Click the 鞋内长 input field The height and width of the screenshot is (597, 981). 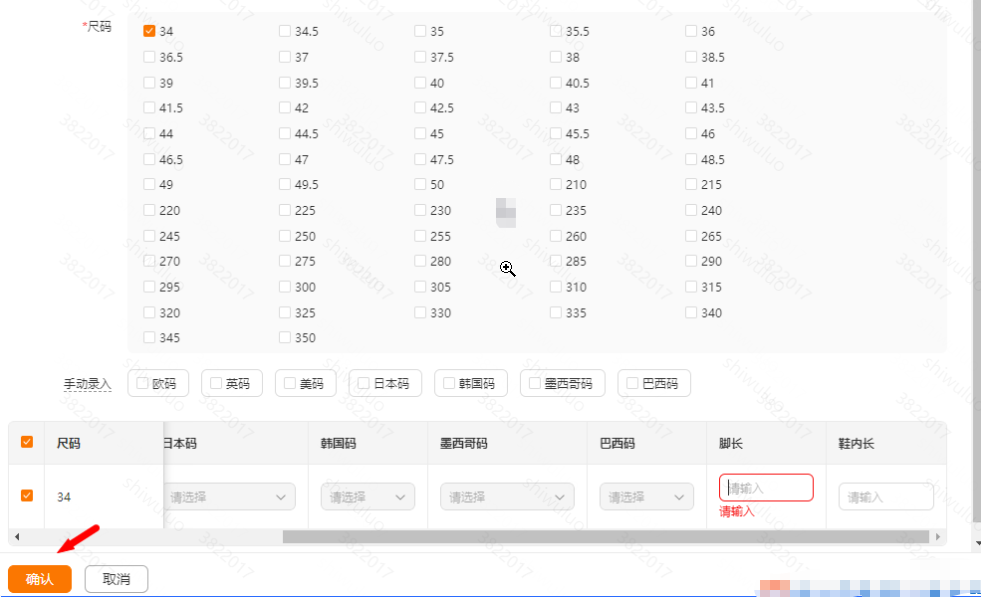click(884, 496)
